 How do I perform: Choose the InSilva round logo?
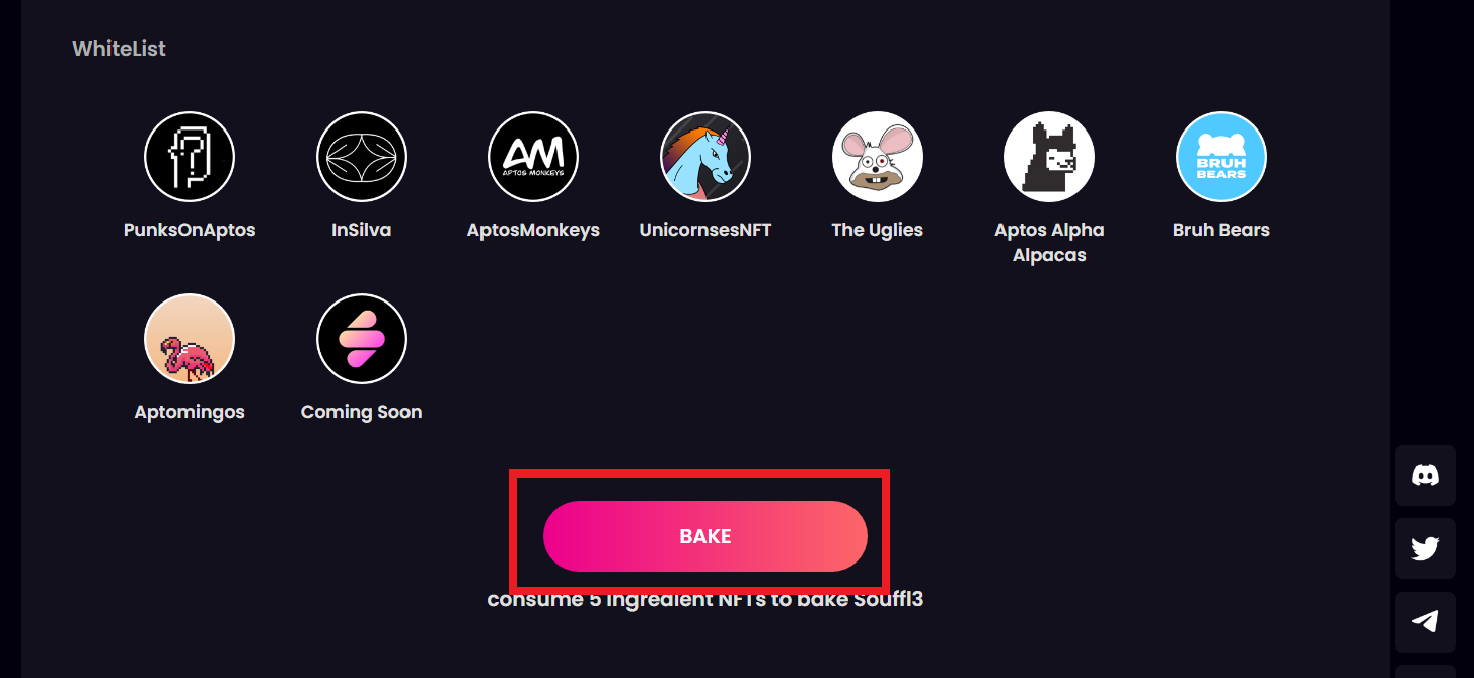point(361,157)
